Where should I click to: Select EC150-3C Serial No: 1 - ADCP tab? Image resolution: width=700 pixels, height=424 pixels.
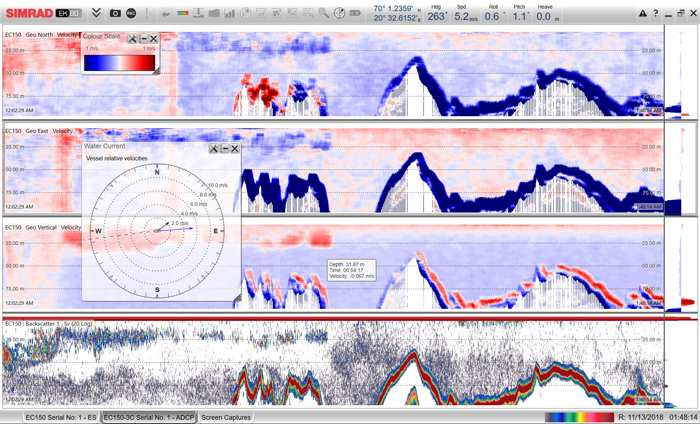(149, 417)
